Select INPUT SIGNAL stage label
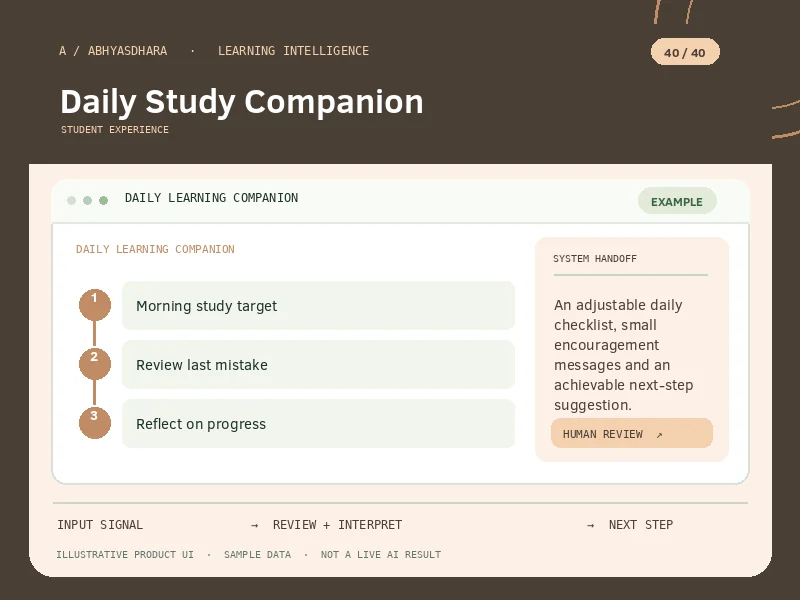 click(x=100, y=524)
